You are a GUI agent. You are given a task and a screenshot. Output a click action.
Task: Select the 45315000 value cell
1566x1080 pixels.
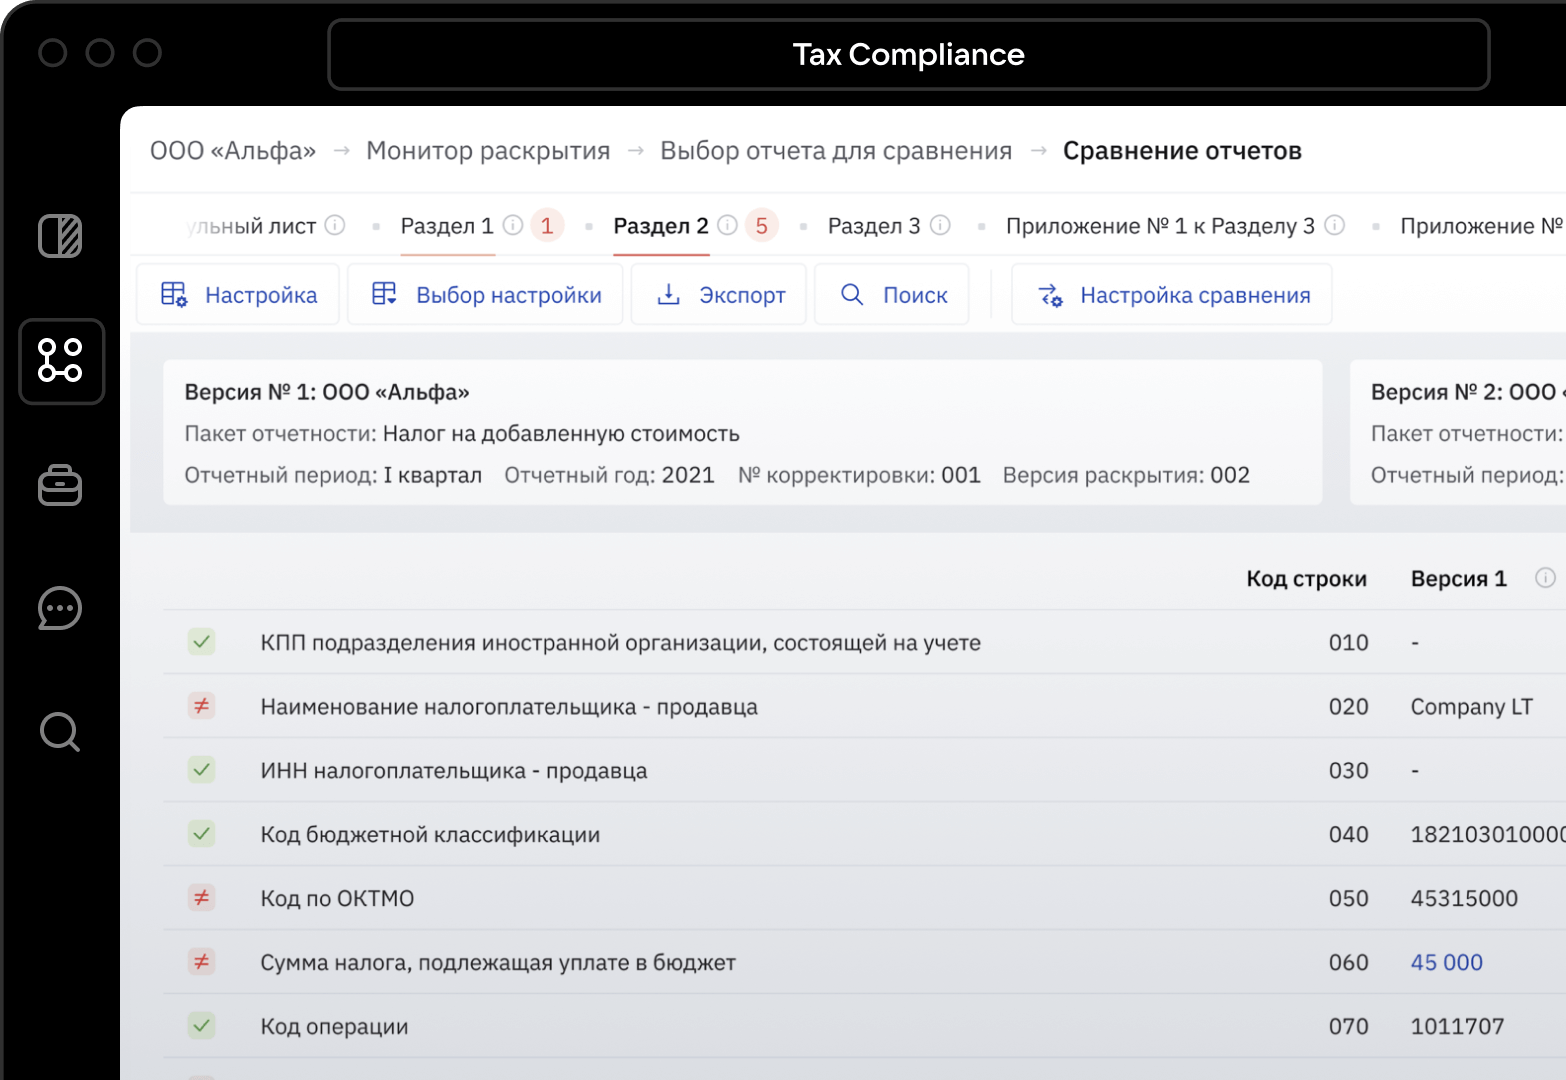point(1464,899)
